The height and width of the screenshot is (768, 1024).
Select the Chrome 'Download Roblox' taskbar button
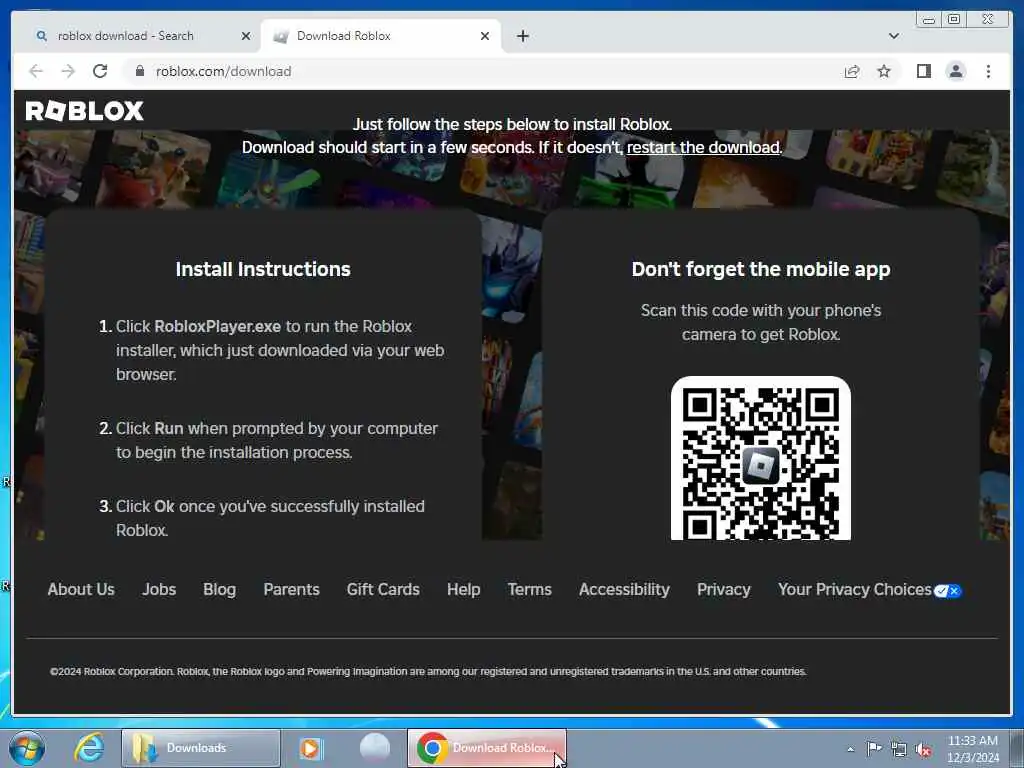487,748
